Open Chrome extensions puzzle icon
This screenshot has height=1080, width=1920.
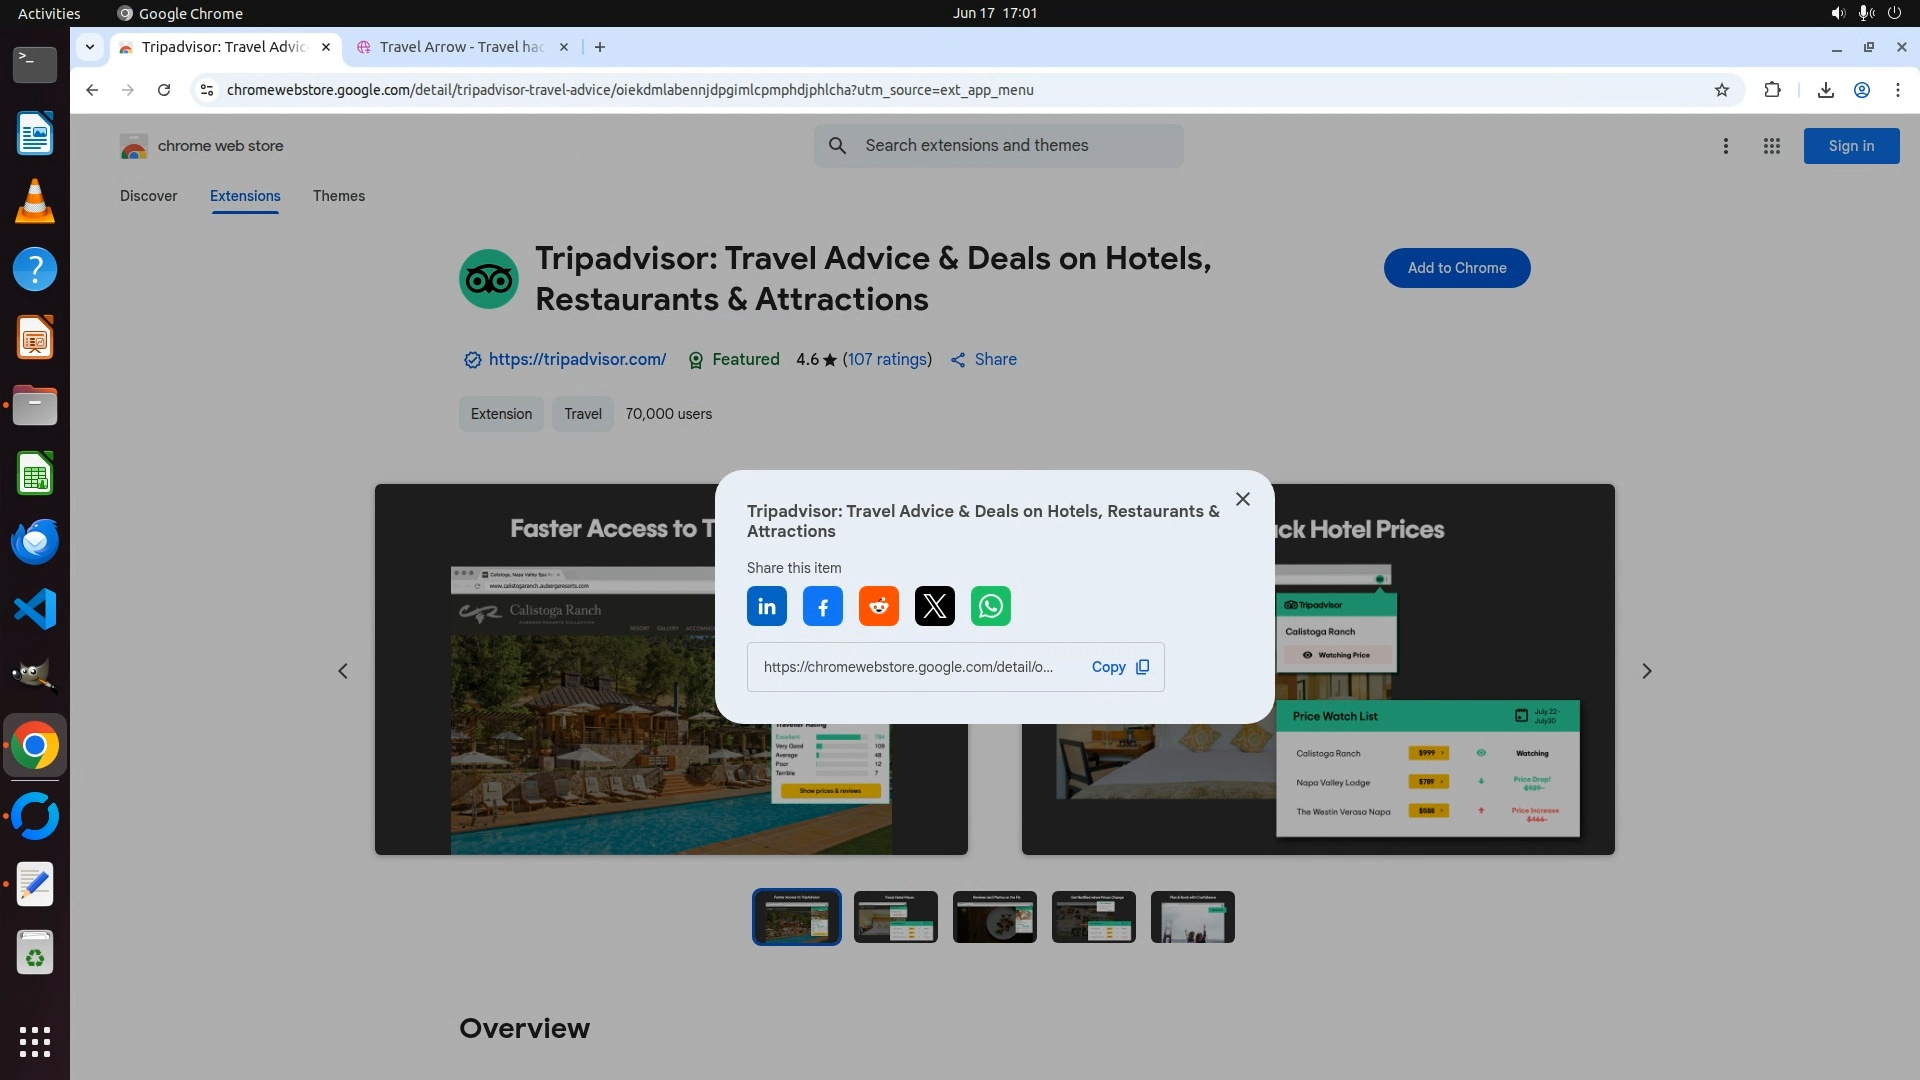tap(1772, 90)
